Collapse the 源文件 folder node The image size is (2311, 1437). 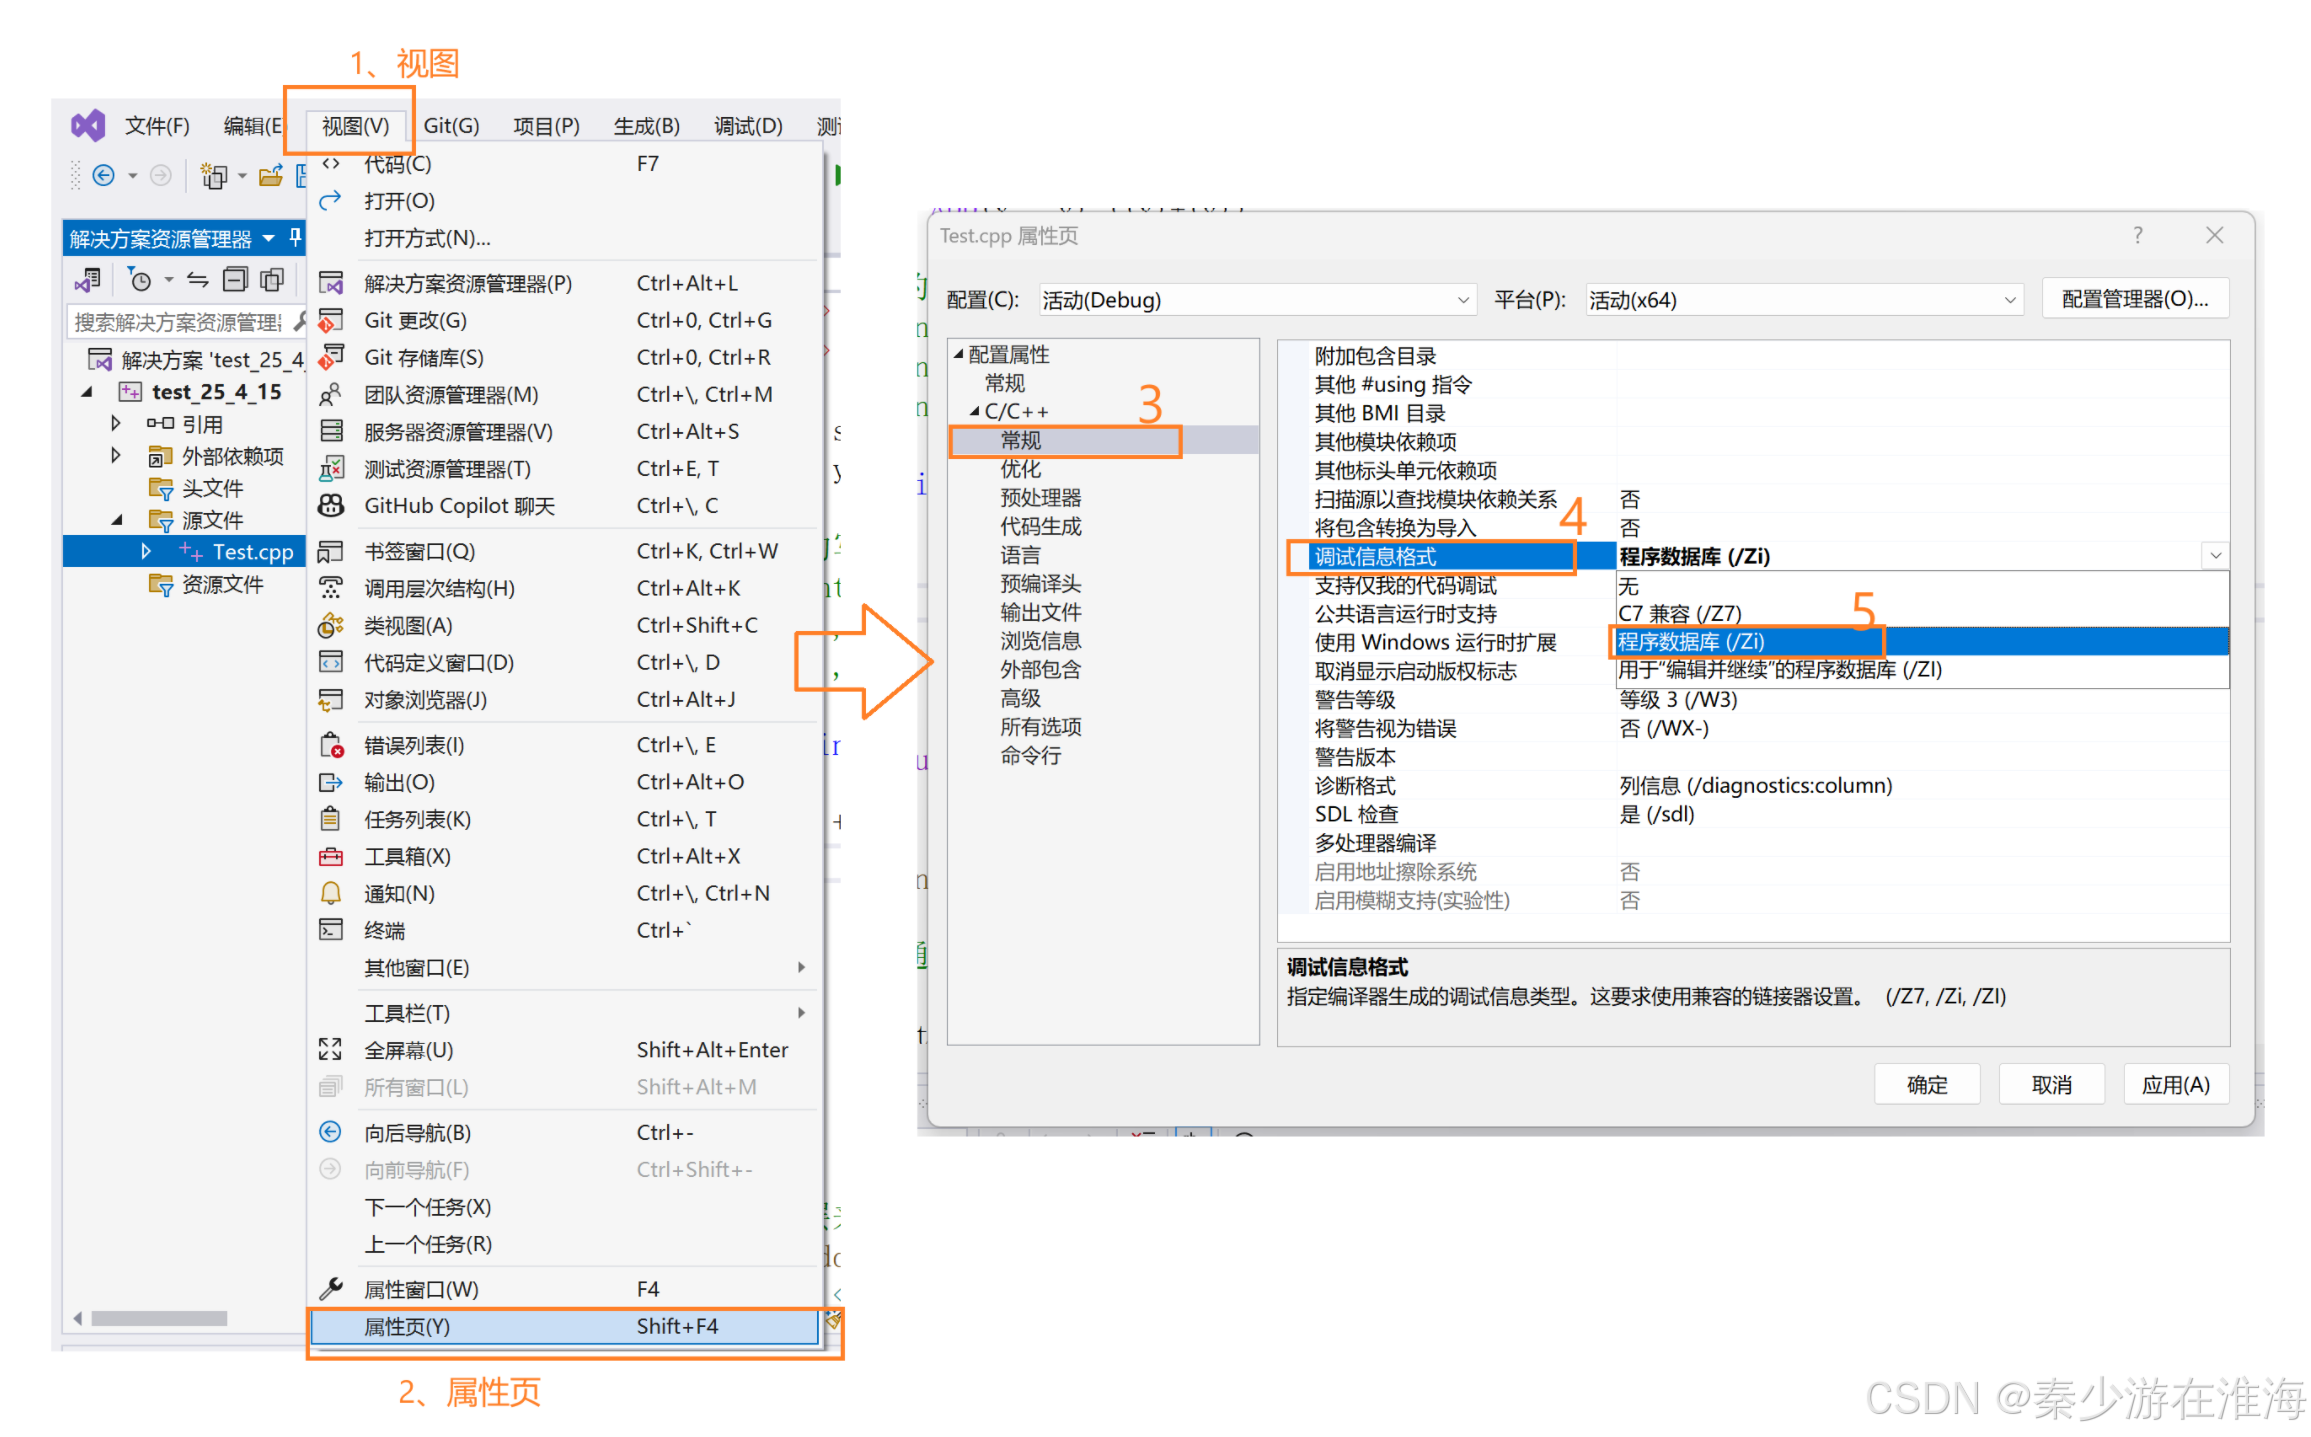click(117, 520)
